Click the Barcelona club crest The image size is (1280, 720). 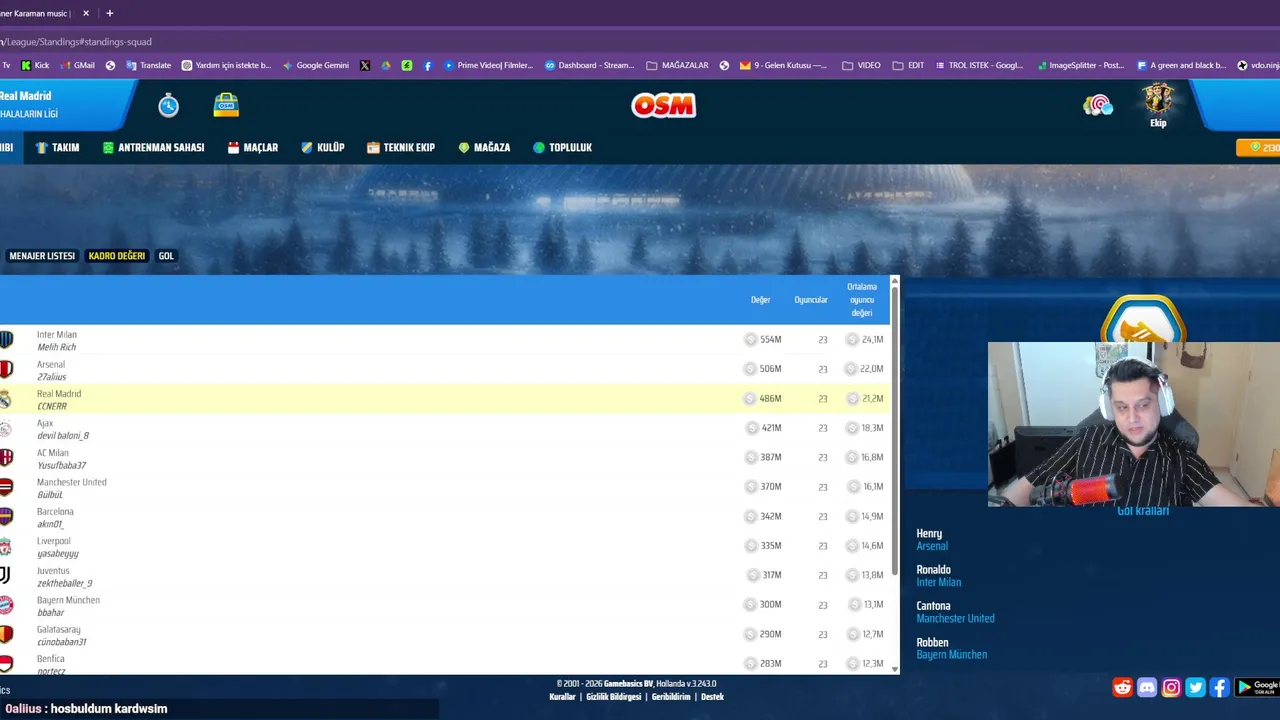[6, 517]
